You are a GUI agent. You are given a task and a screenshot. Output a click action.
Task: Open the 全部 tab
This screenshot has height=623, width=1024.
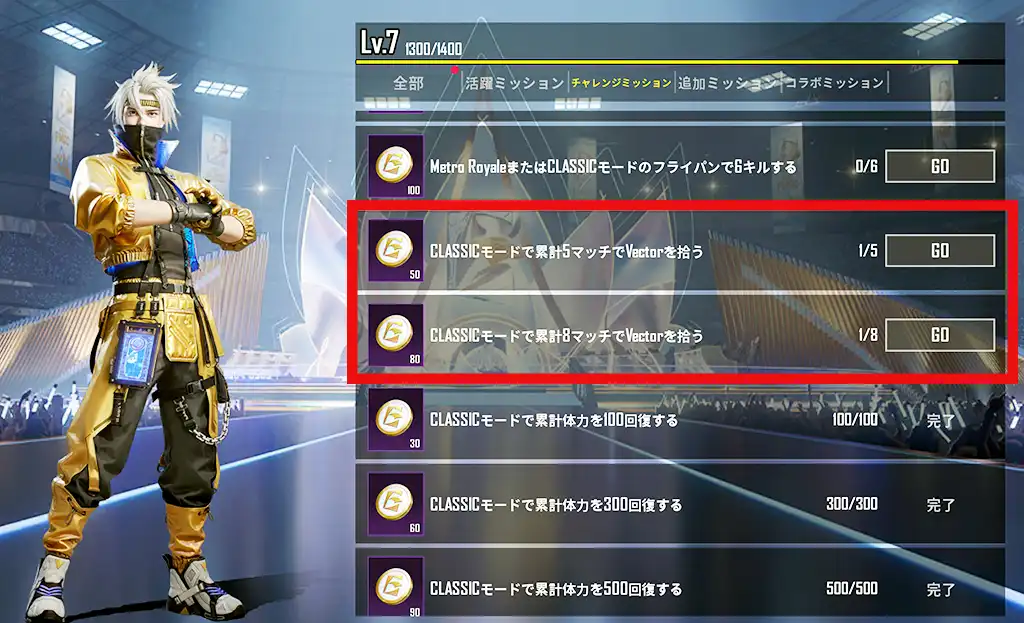click(408, 83)
